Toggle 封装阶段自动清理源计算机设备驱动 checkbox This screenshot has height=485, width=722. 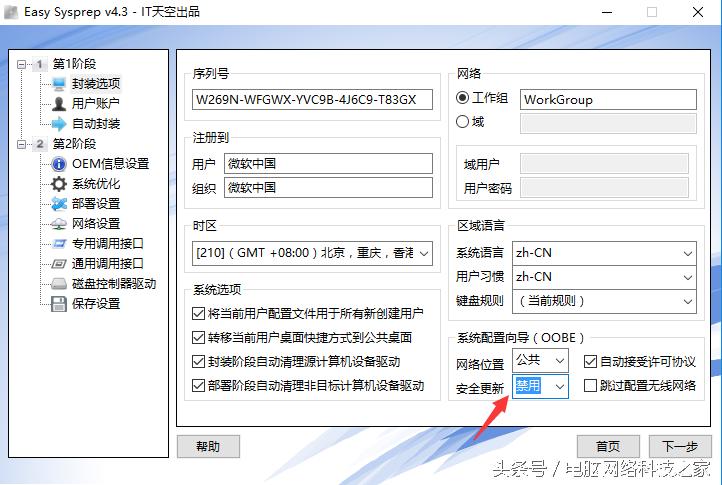(198, 362)
